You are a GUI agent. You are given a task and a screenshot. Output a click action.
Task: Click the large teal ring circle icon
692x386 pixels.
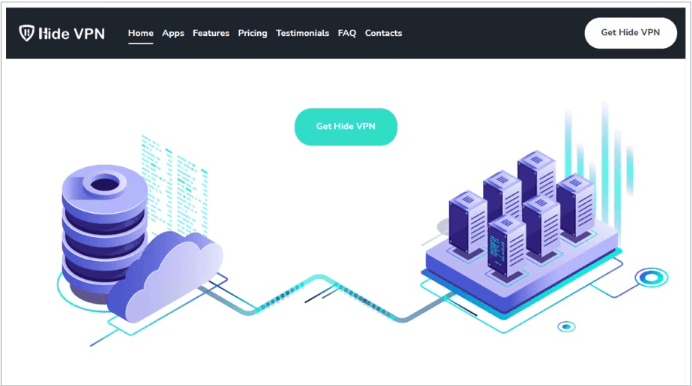coord(651,277)
